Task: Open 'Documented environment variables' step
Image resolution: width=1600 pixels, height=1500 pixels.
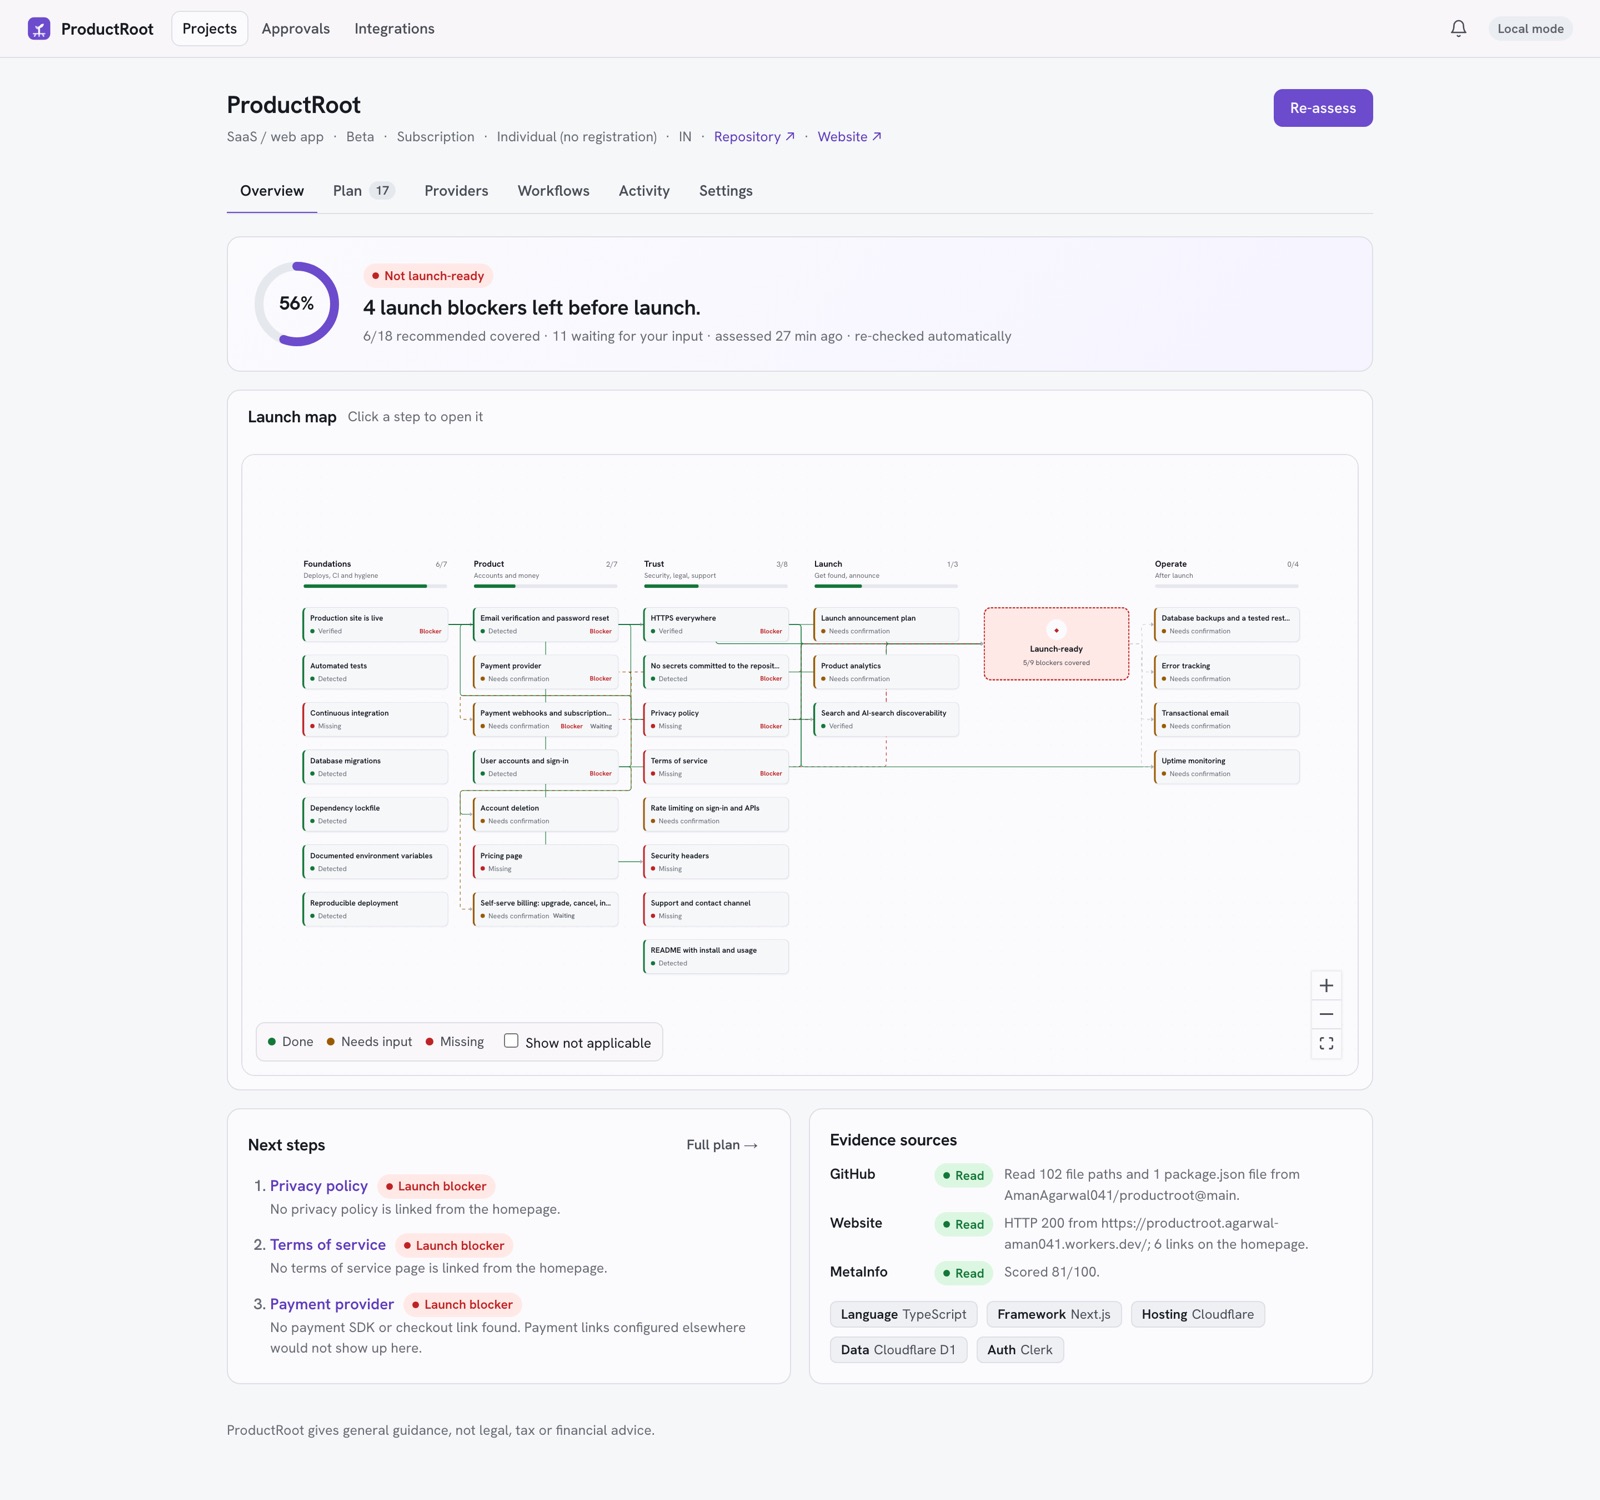Action: coord(375,862)
